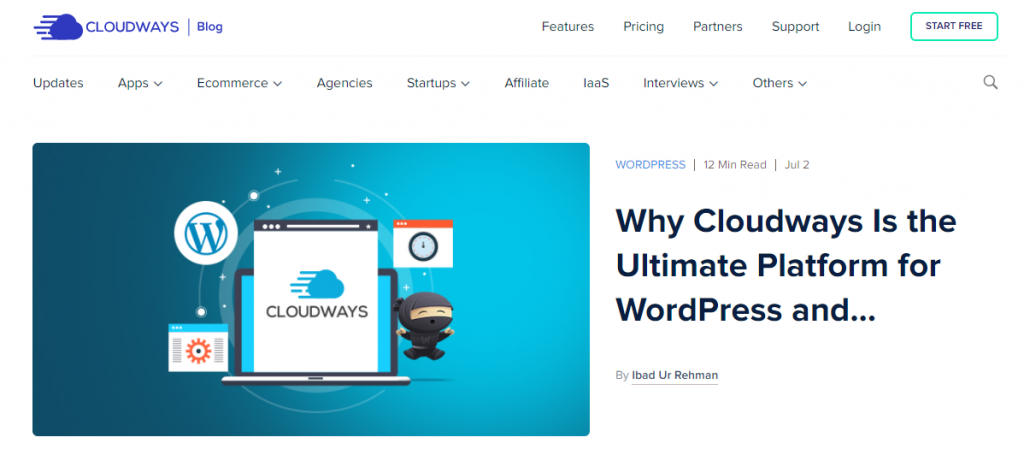Click the Login link
1024x455 pixels.
click(x=864, y=27)
